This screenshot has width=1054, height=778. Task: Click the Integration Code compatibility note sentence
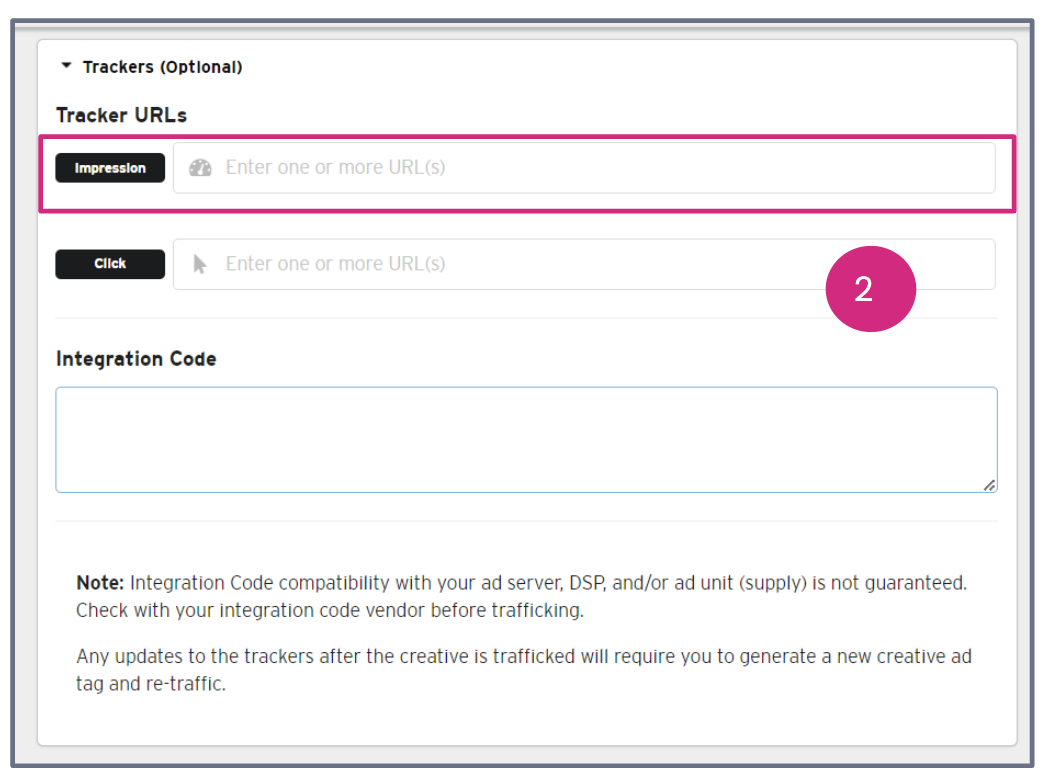coord(548,582)
